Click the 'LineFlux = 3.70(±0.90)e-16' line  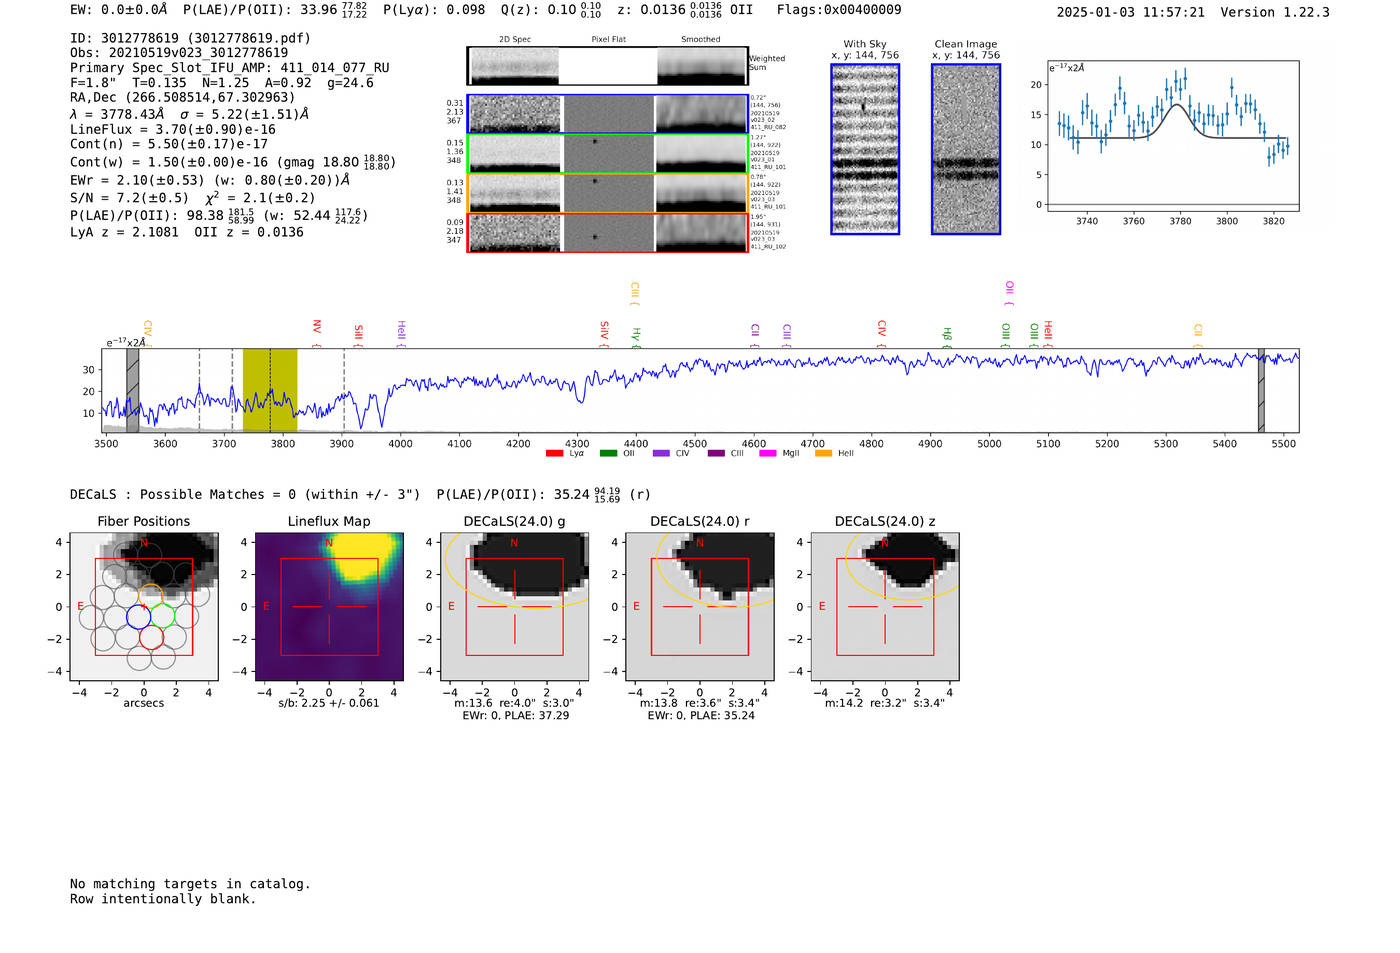coord(173,129)
